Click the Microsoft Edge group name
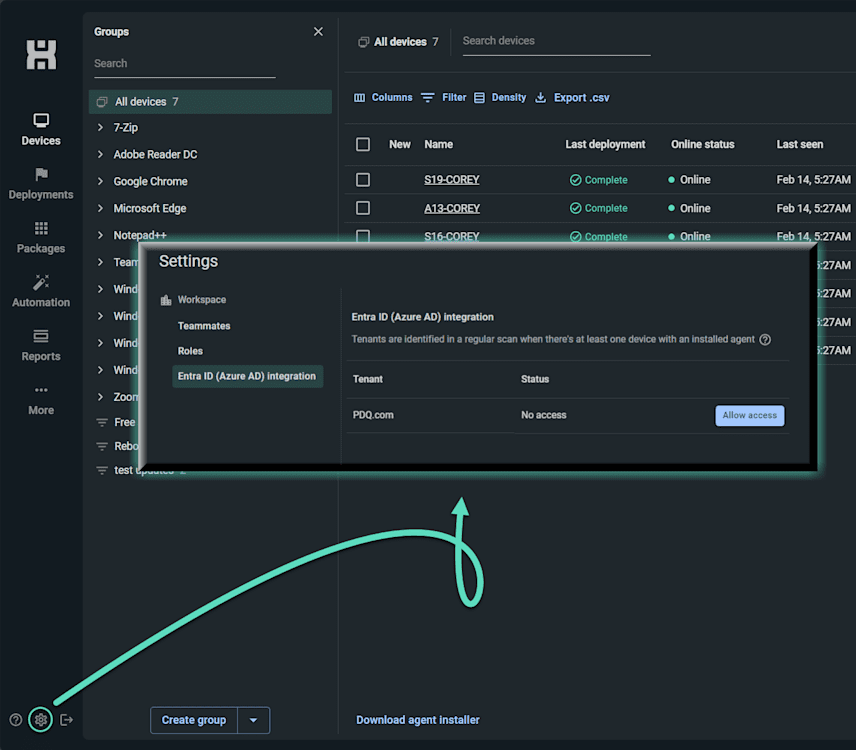The image size is (856, 750). pyautogui.click(x=150, y=209)
